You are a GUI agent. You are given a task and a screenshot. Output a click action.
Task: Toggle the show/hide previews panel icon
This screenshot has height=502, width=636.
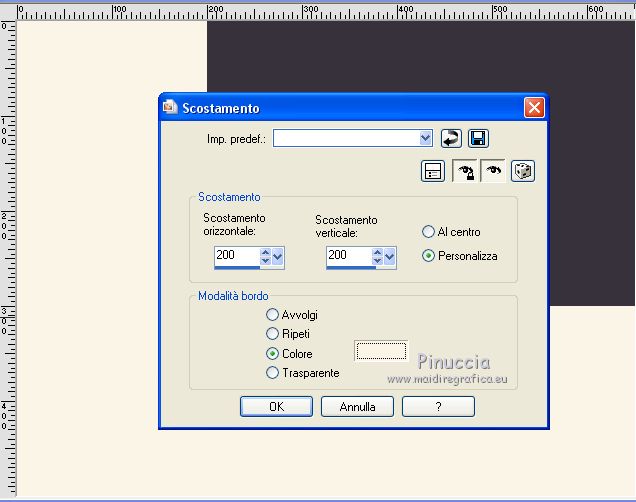click(433, 171)
